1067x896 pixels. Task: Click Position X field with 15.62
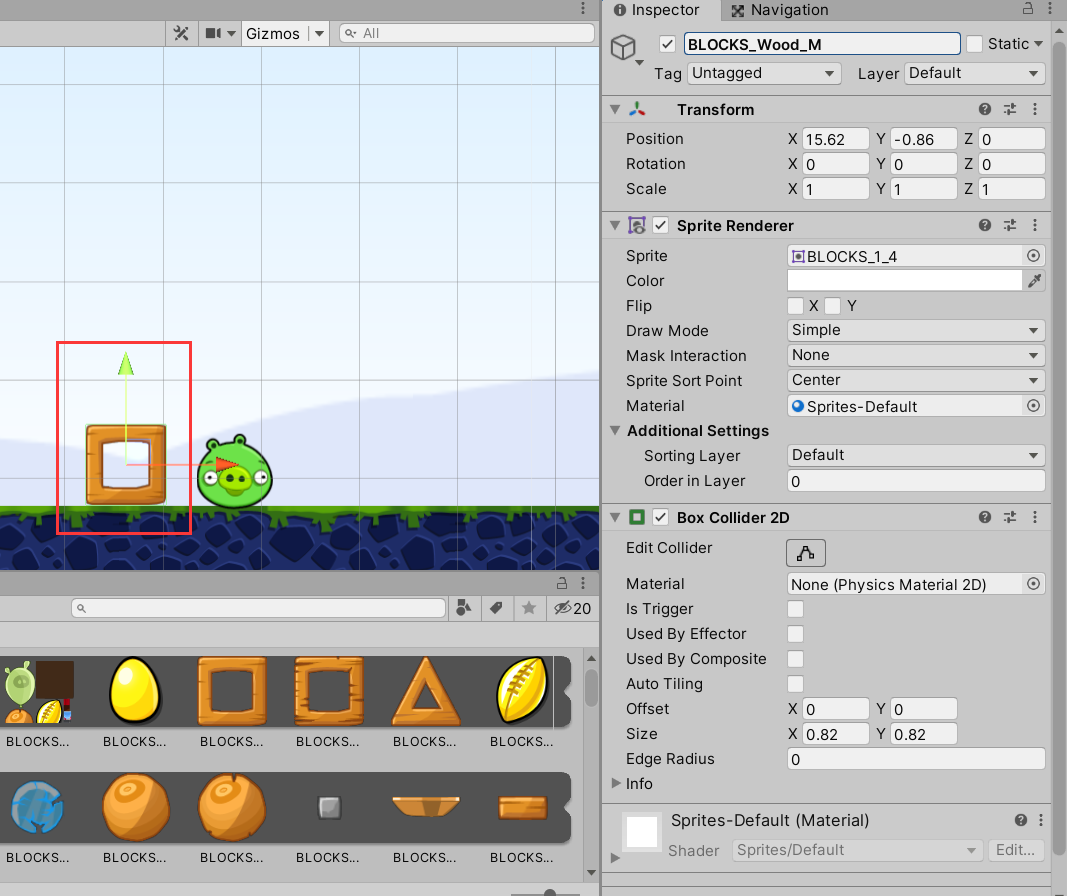click(x=836, y=139)
